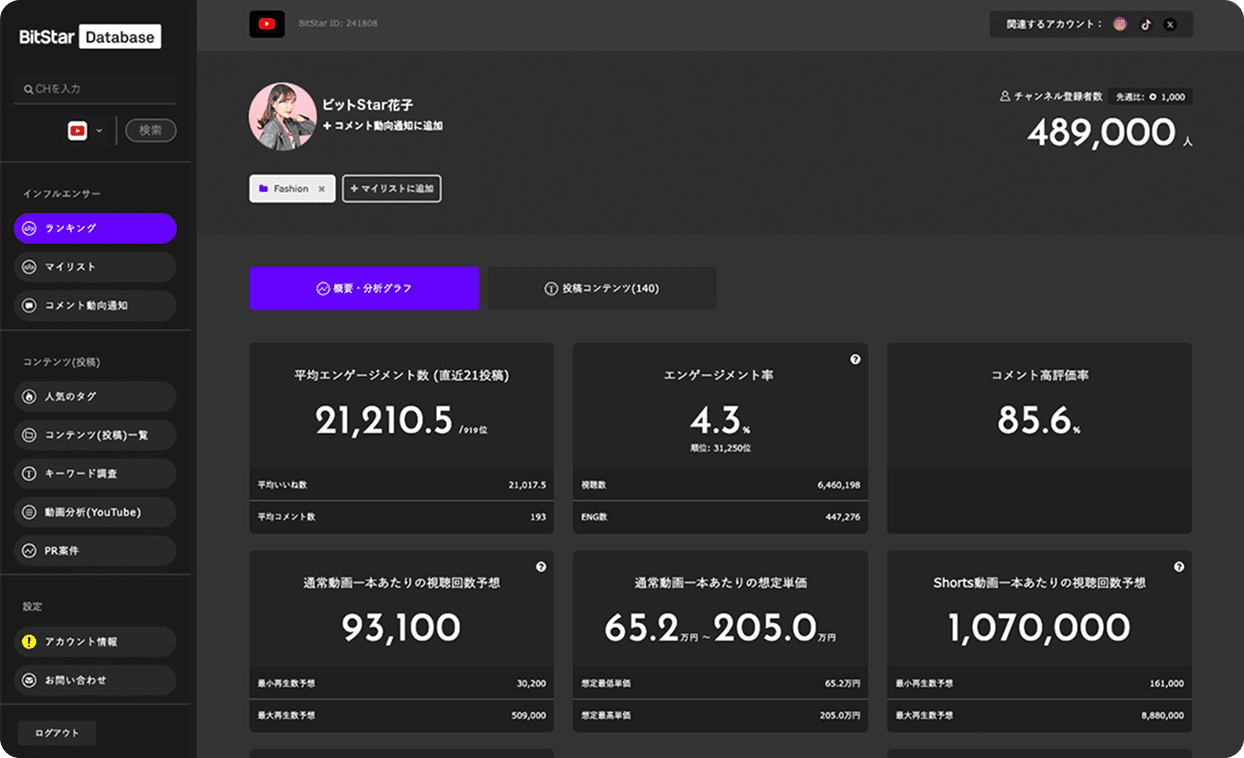This screenshot has width=1244, height=758.
Task: Open 人気のタグ menu item
Action: (x=95, y=396)
